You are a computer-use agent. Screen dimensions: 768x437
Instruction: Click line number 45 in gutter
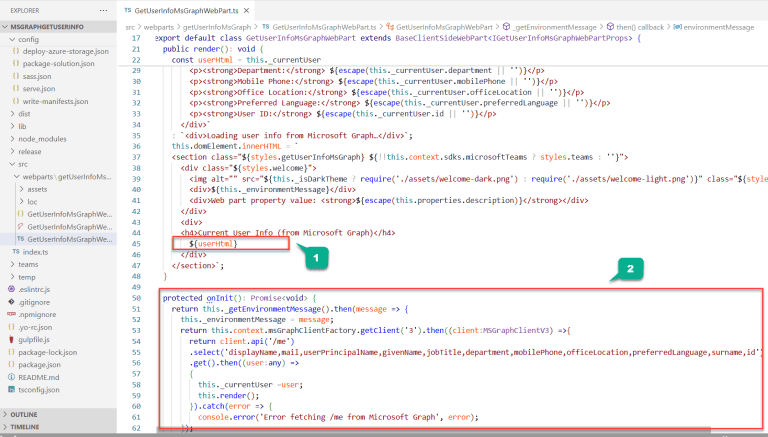click(136, 244)
